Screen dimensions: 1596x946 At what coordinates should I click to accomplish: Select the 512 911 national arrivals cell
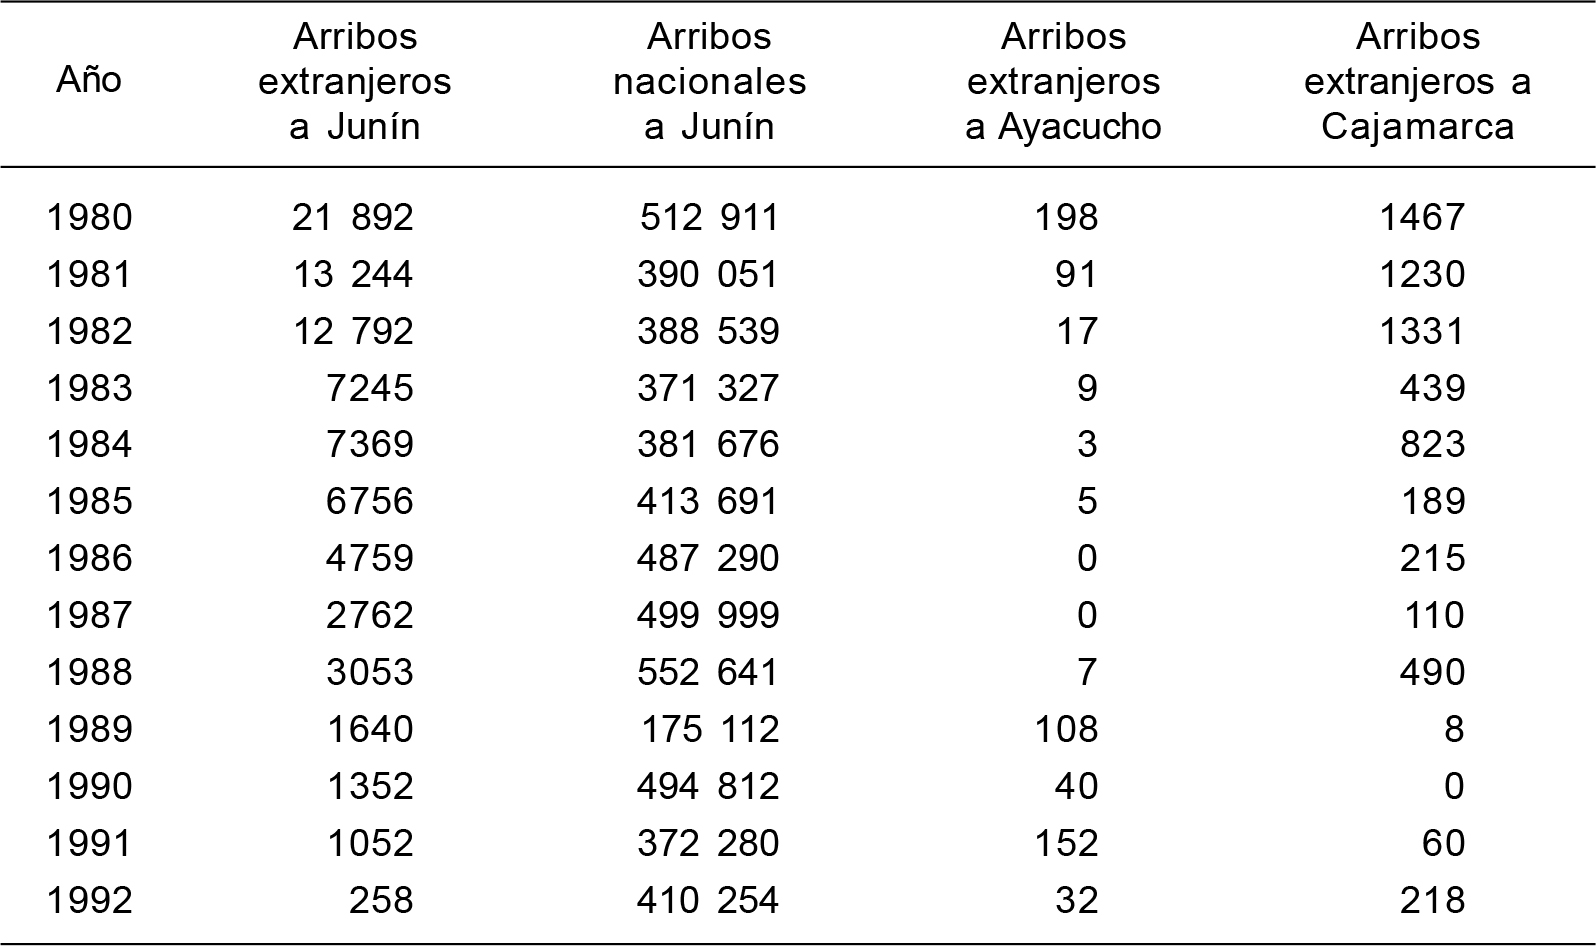click(x=708, y=217)
